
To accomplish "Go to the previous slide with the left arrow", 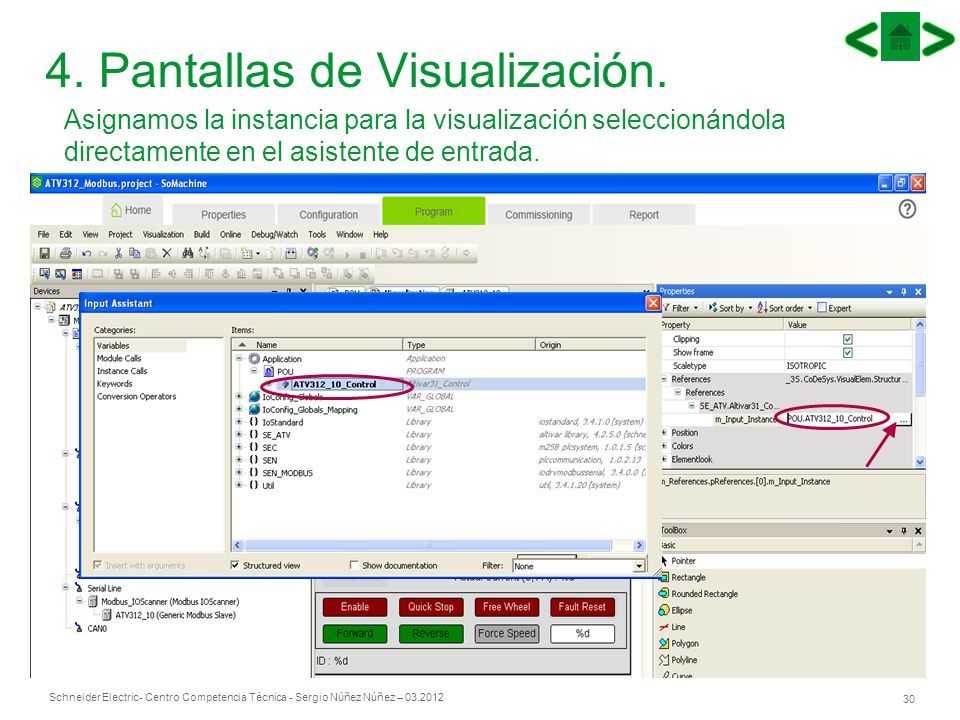I will pyautogui.click(x=862, y=39).
